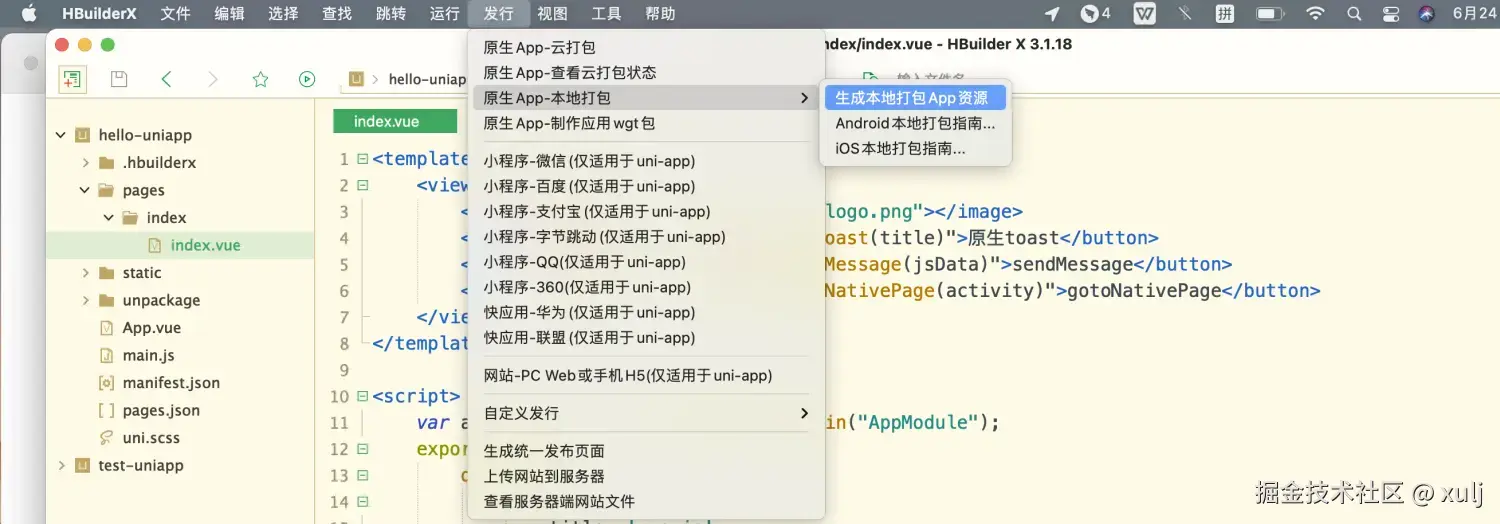Open main.js in file tree
The image size is (1500, 524).
click(148, 355)
